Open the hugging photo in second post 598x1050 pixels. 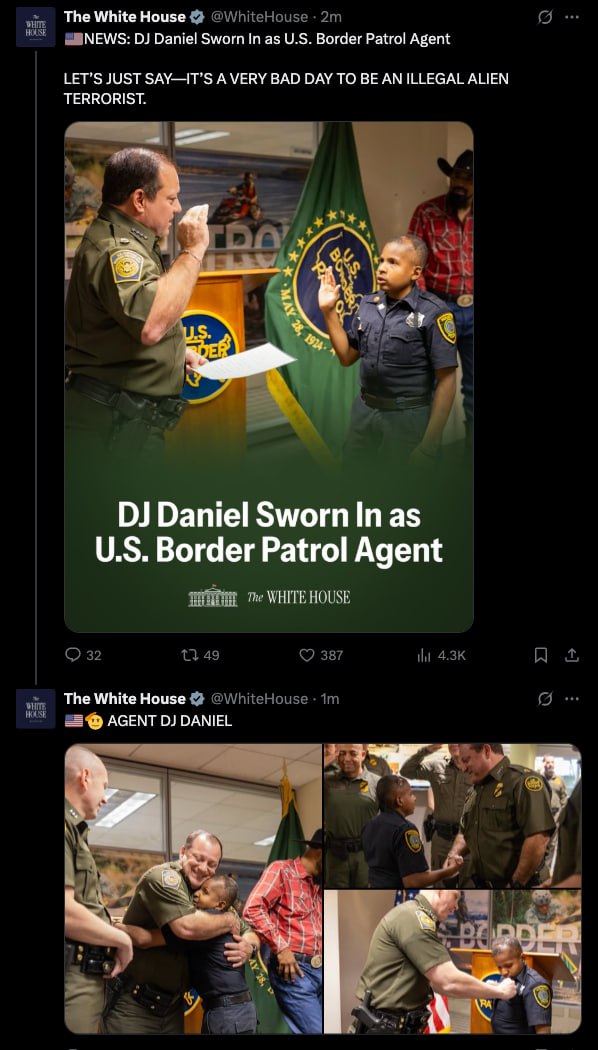(x=193, y=889)
